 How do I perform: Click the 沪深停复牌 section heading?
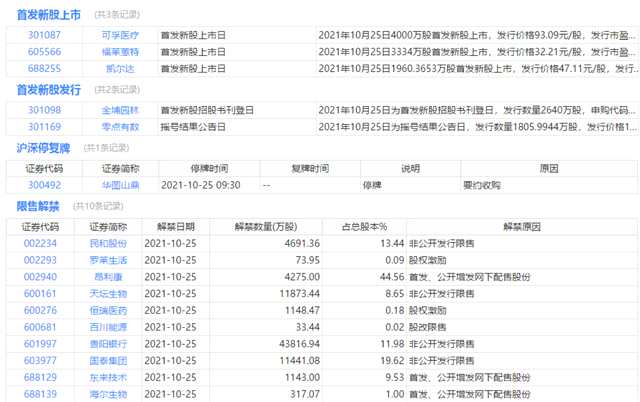point(43,148)
